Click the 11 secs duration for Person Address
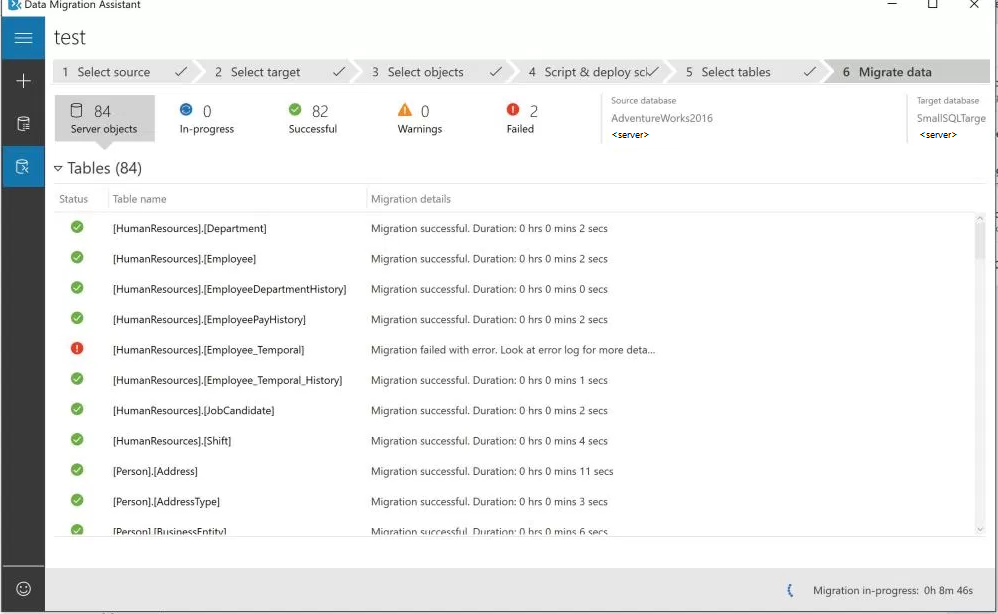Image resolution: width=998 pixels, height=614 pixels. click(596, 471)
